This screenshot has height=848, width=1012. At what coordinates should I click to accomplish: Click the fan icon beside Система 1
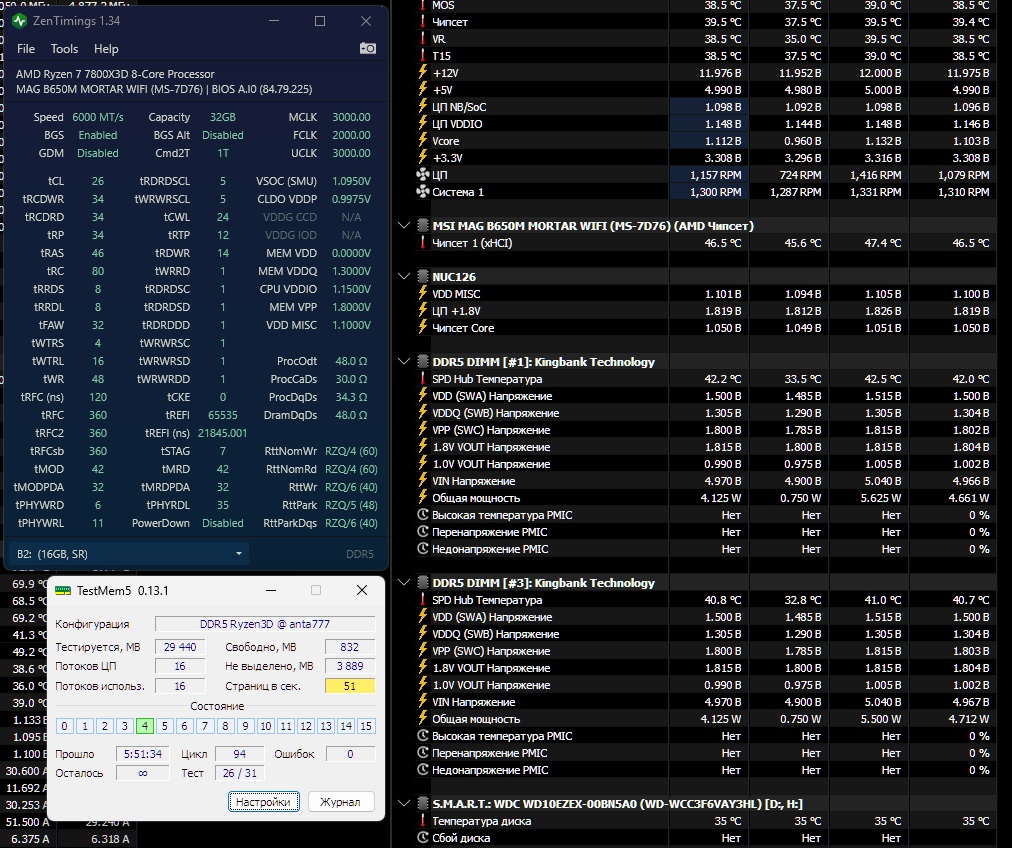(423, 191)
